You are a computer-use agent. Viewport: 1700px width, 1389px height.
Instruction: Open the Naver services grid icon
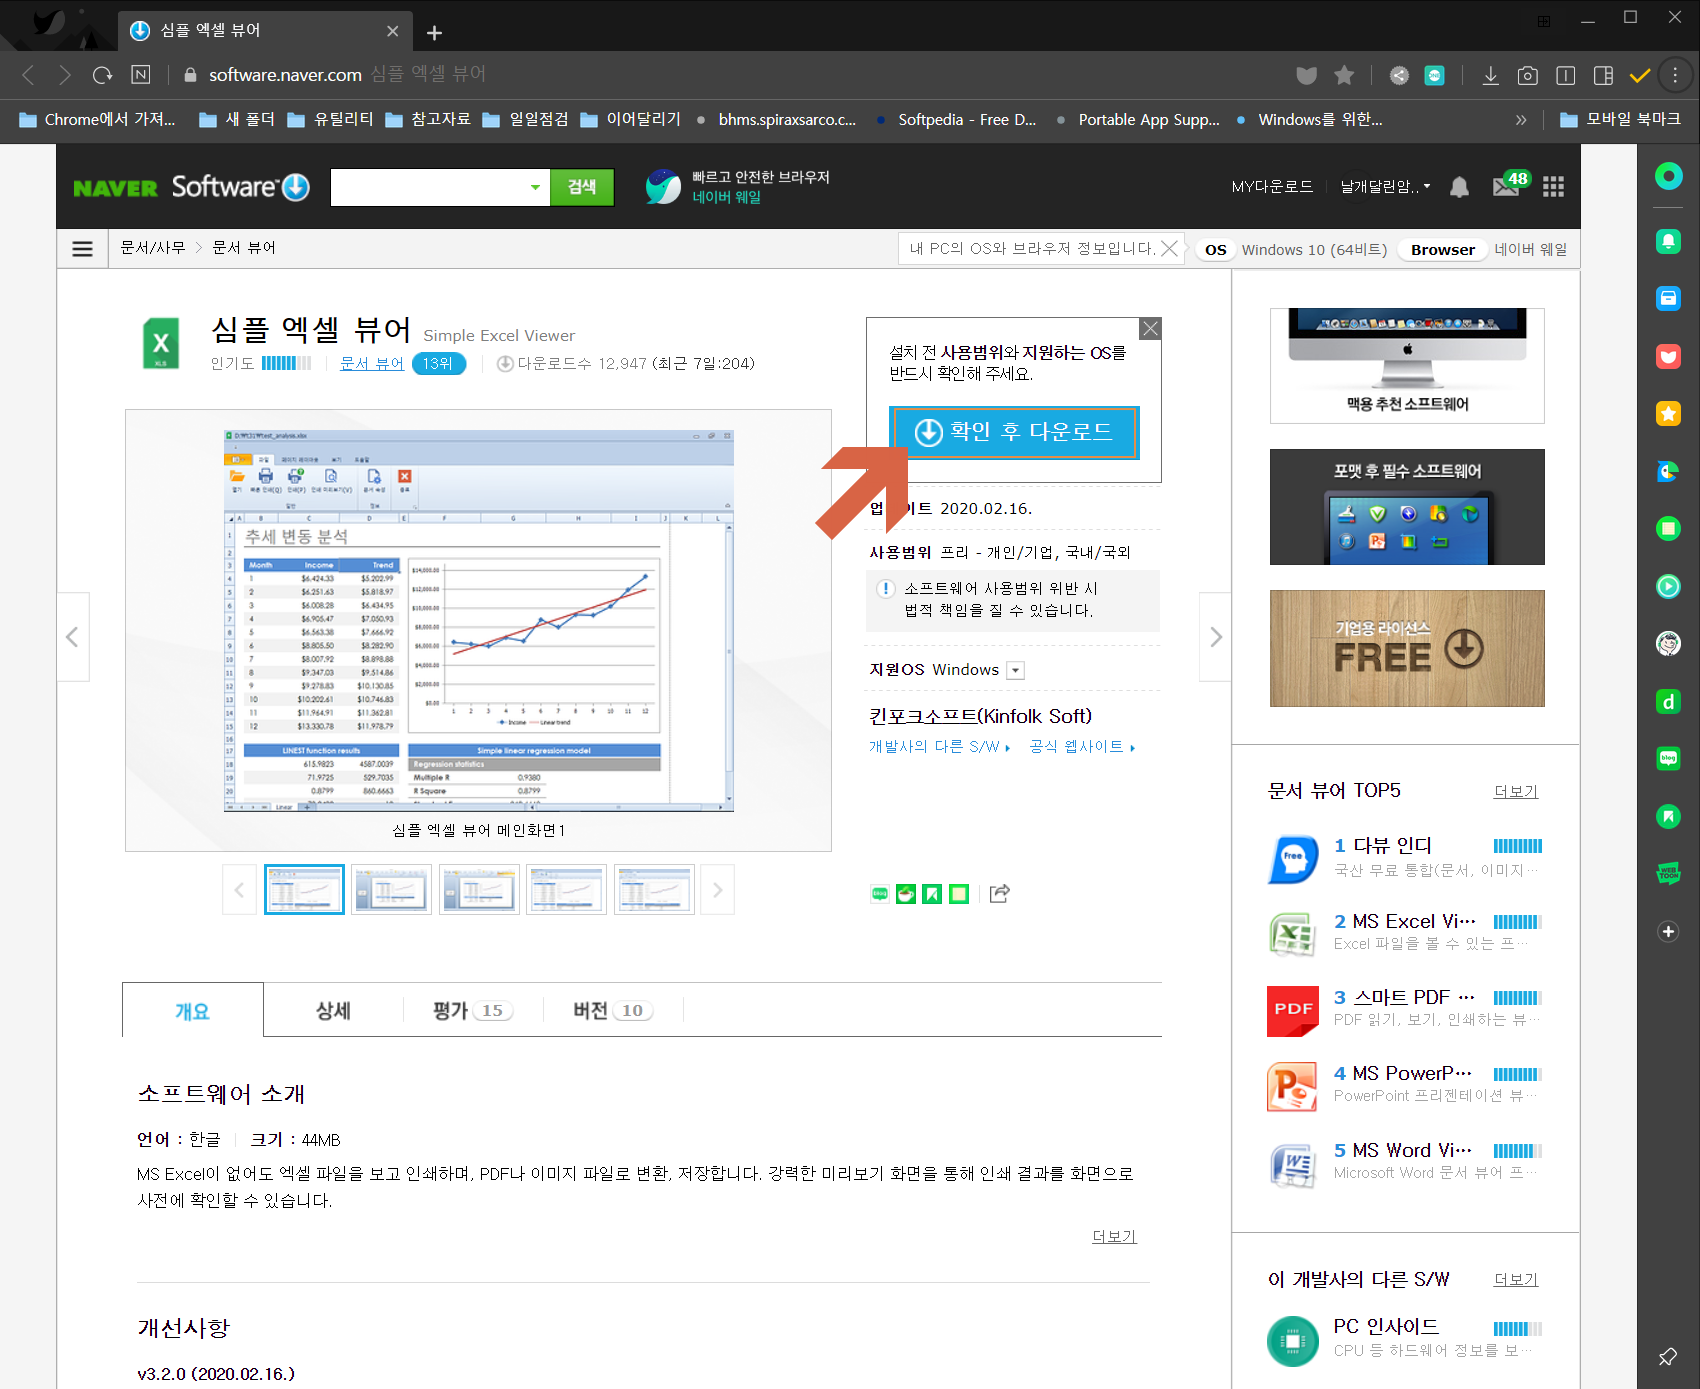pos(1553,187)
